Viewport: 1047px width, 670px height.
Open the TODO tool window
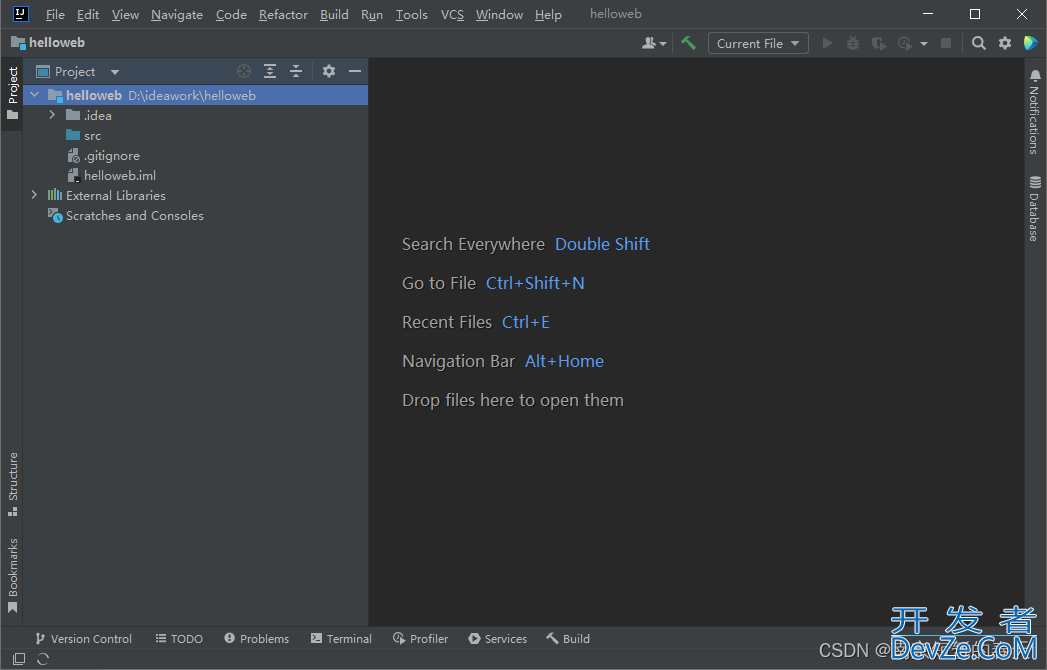(x=179, y=639)
